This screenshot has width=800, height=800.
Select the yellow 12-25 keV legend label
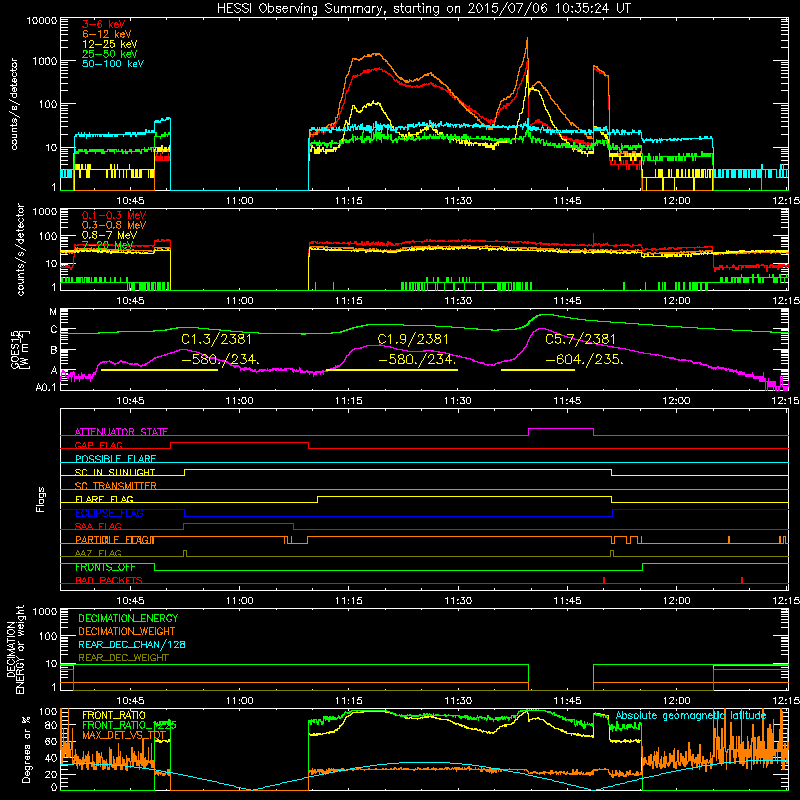(x=110, y=44)
